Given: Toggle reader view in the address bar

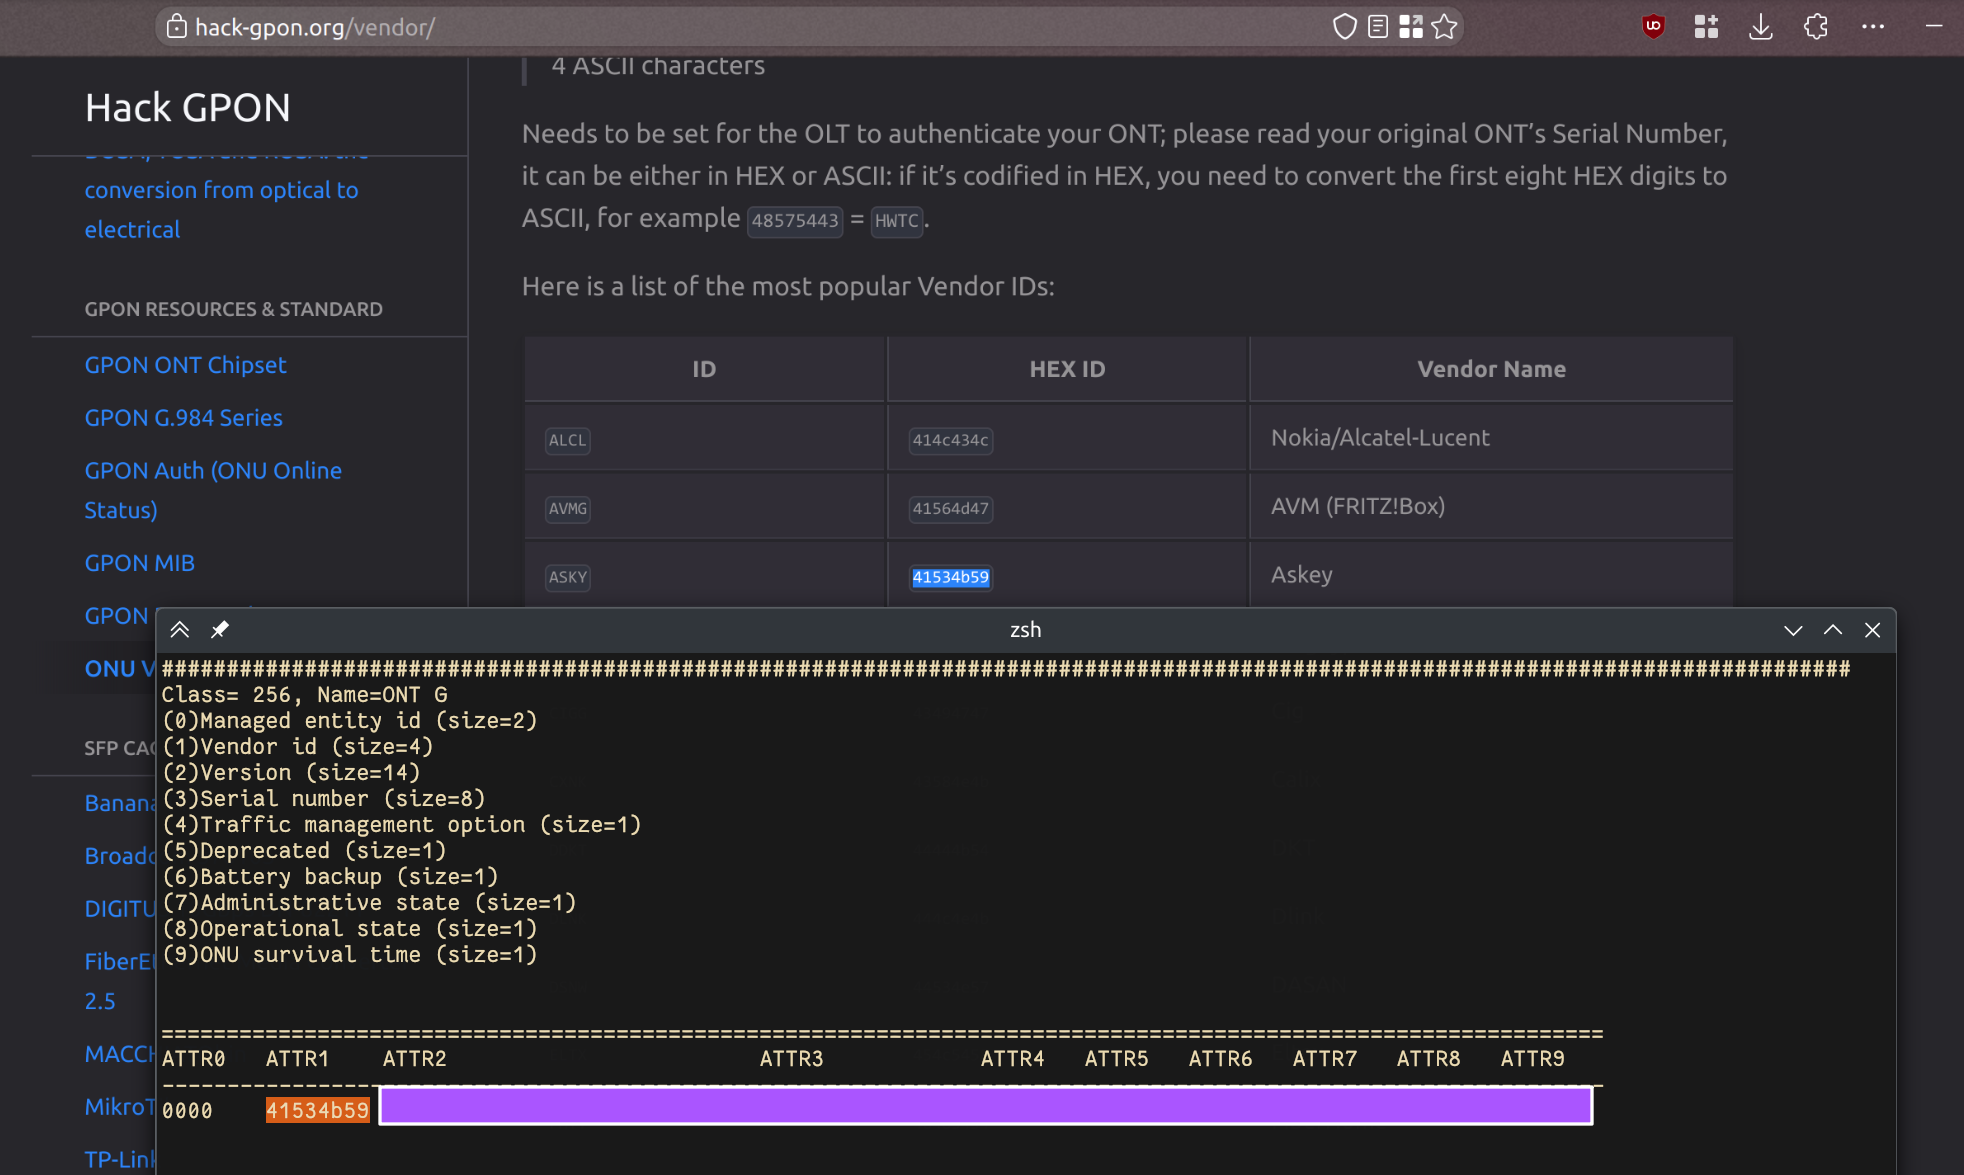Looking at the screenshot, I should (1378, 27).
